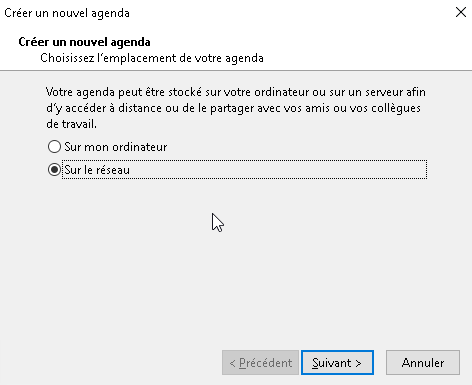Click the greyed "< Précédent" button
Image resolution: width=472 pixels, height=385 pixels.
pyautogui.click(x=260, y=363)
